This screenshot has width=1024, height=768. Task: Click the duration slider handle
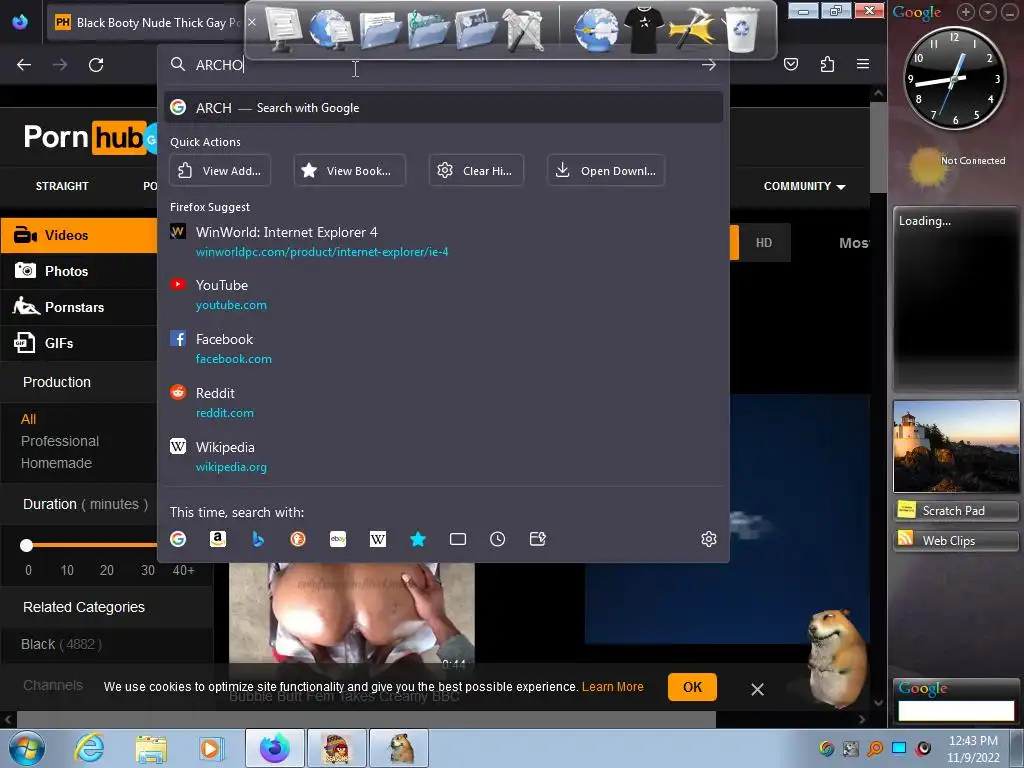pos(26,545)
